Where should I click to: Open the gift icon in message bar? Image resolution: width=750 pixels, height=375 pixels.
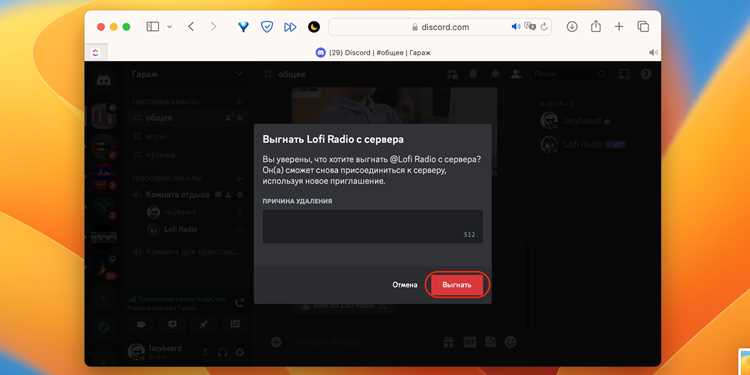click(448, 342)
